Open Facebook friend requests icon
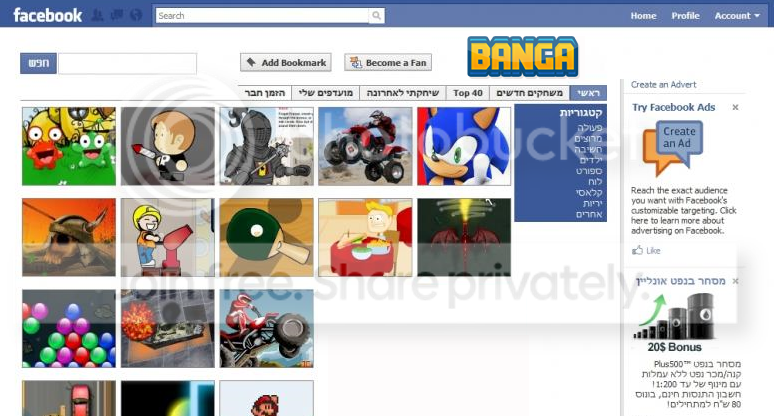 point(98,15)
